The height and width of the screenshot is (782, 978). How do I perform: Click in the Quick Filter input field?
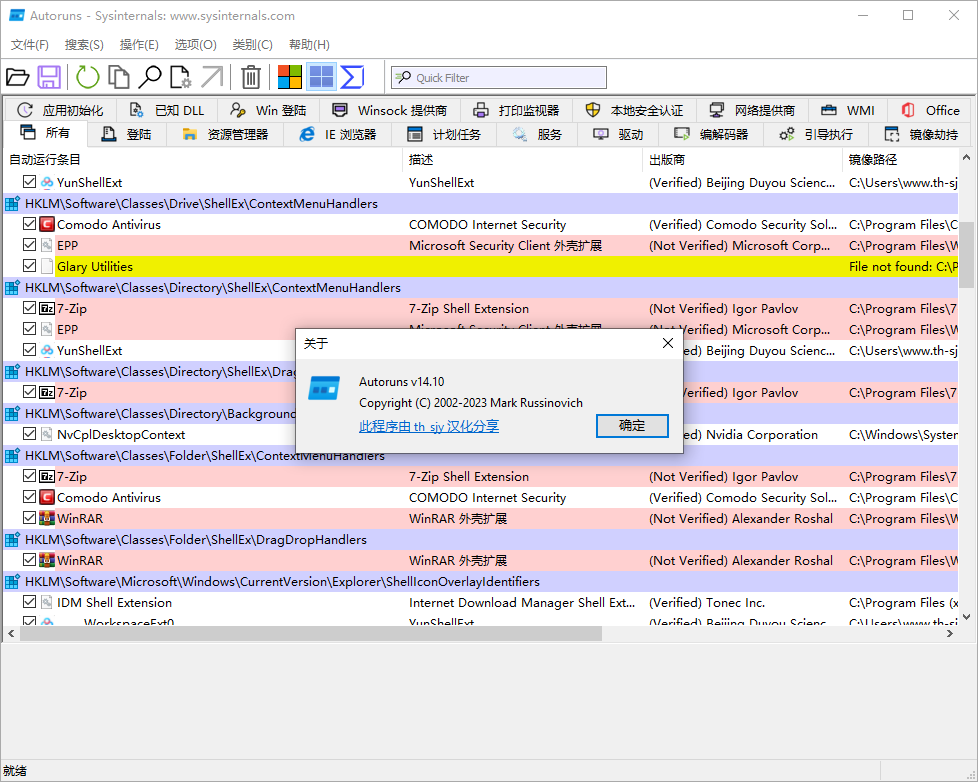[x=499, y=77]
